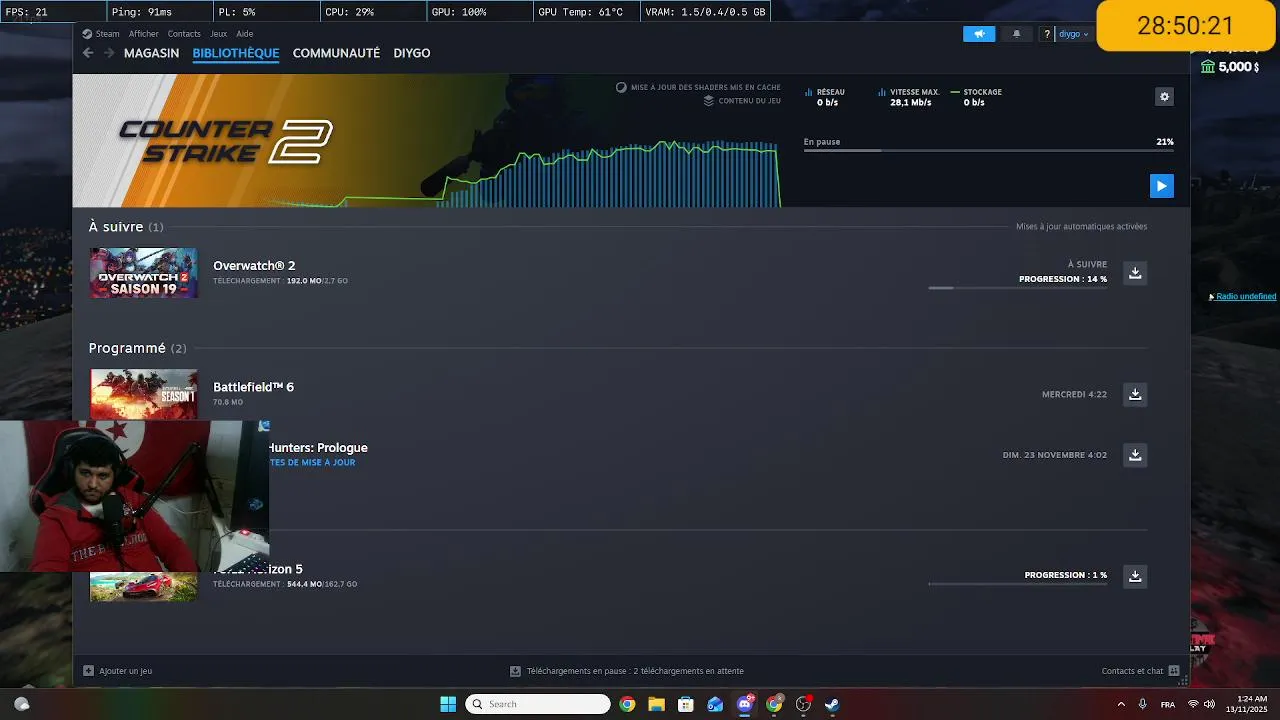Image resolution: width=1280 pixels, height=720 pixels.
Task: Open the DIYGO profile tab
Action: 412,53
